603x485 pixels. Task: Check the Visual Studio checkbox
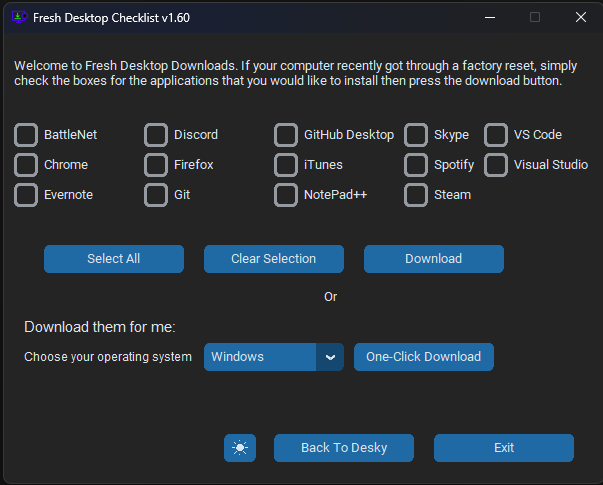click(496, 165)
